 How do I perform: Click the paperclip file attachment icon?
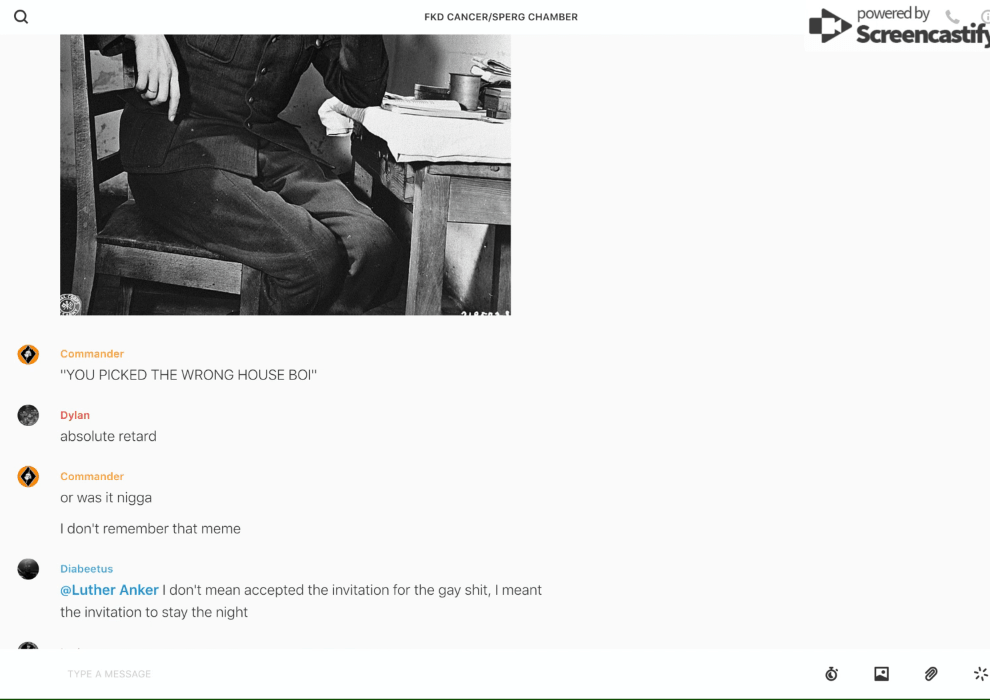tap(931, 674)
